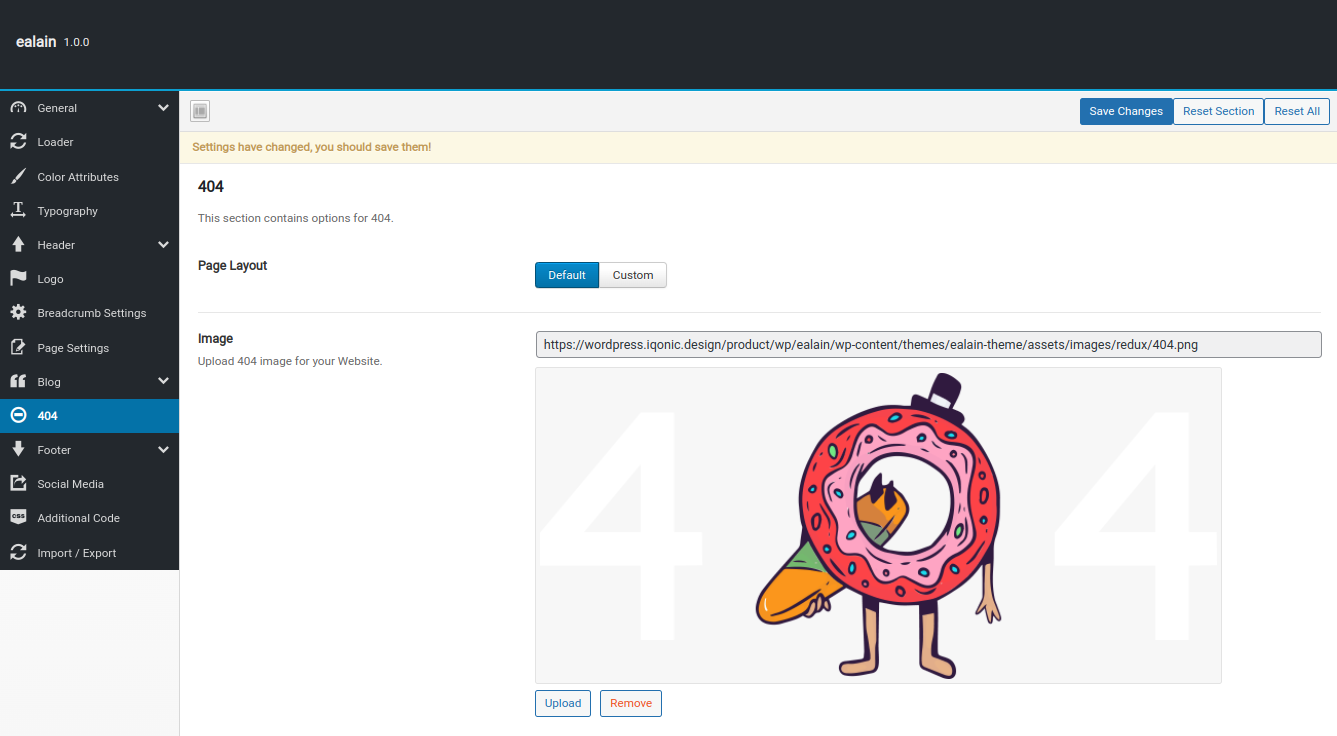Click the Reset Section button
Screen dimensions: 1337x736
pyautogui.click(x=1218, y=111)
